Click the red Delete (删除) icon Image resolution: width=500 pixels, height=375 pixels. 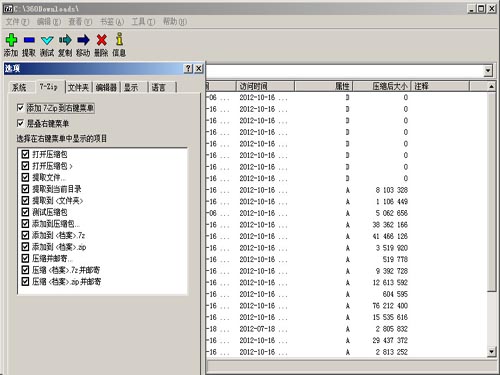(x=101, y=40)
